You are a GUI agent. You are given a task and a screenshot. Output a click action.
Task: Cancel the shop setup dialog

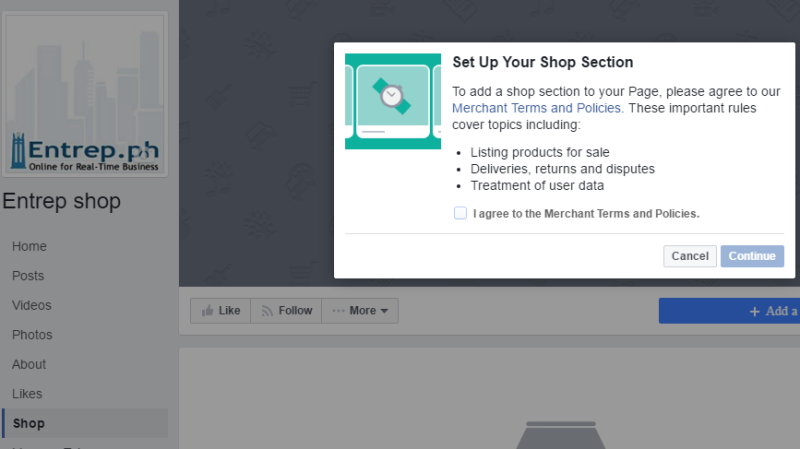click(x=690, y=256)
